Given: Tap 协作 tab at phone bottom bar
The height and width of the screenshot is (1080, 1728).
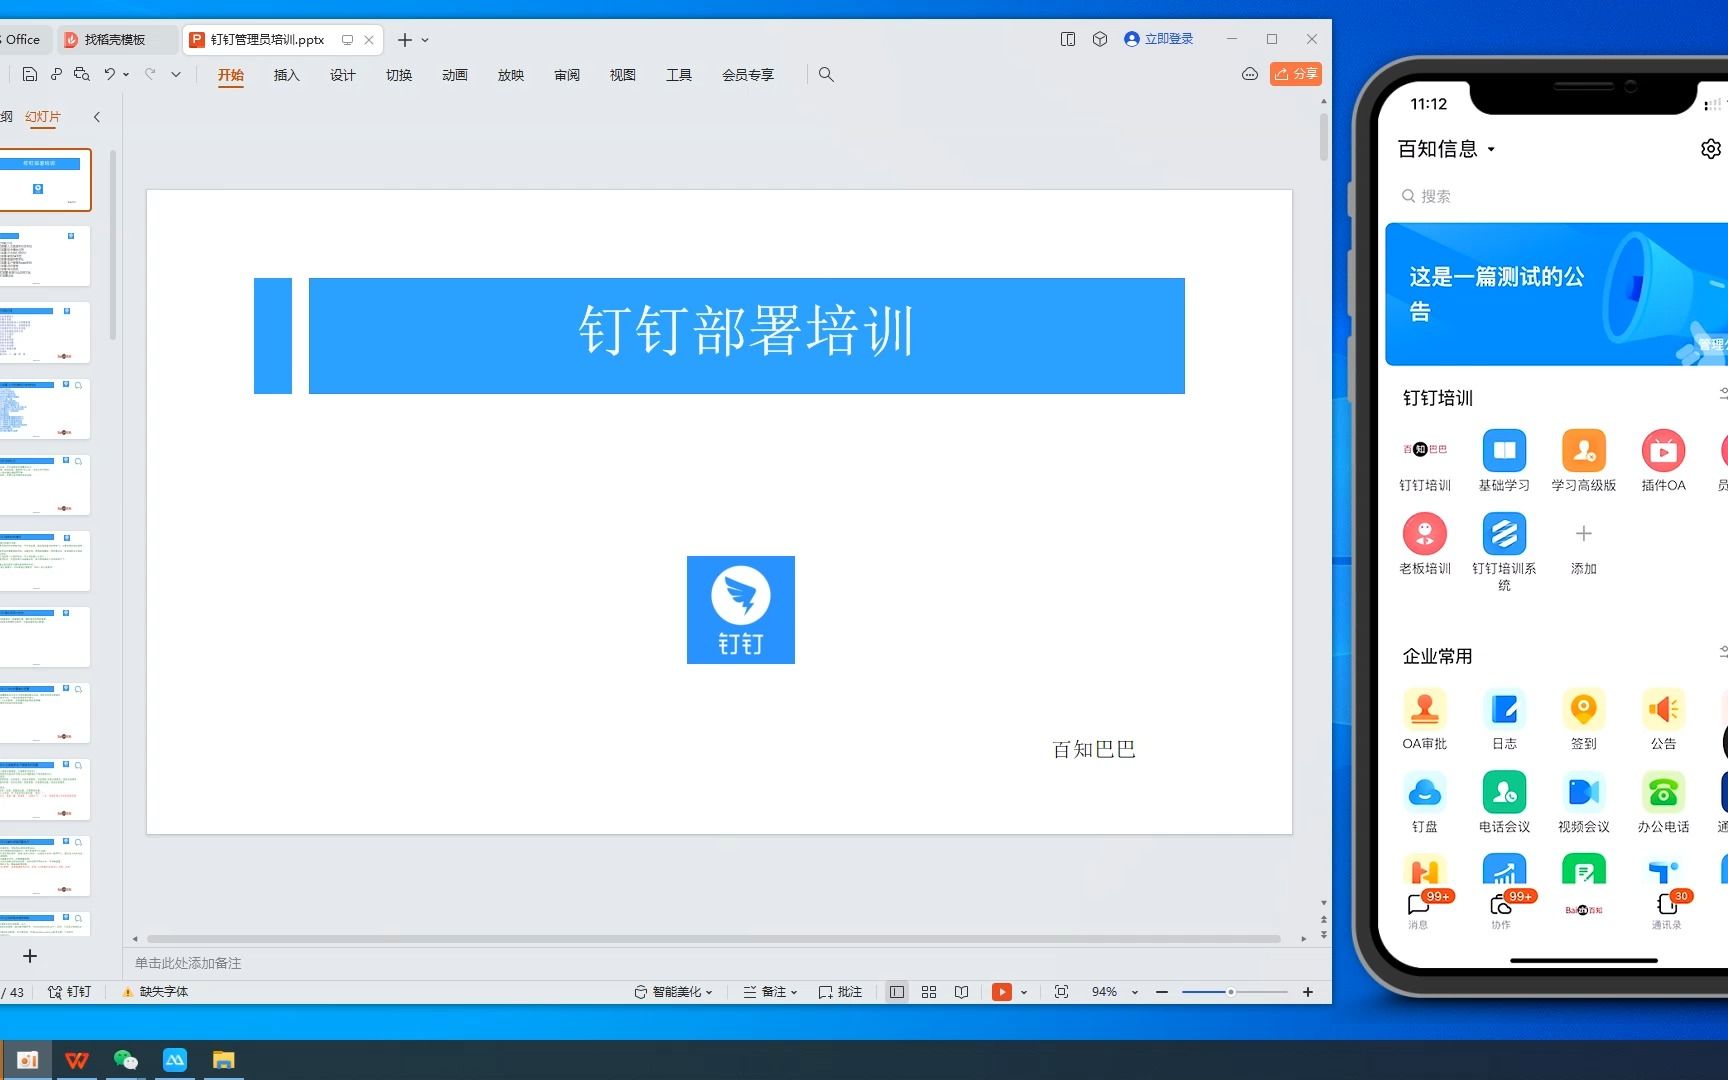Looking at the screenshot, I should click(1501, 911).
